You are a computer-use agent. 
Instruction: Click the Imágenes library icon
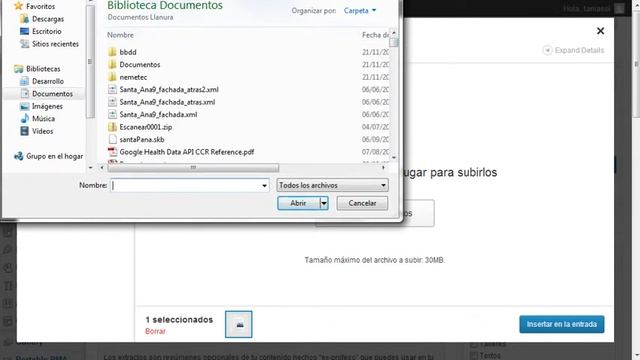(x=25, y=106)
